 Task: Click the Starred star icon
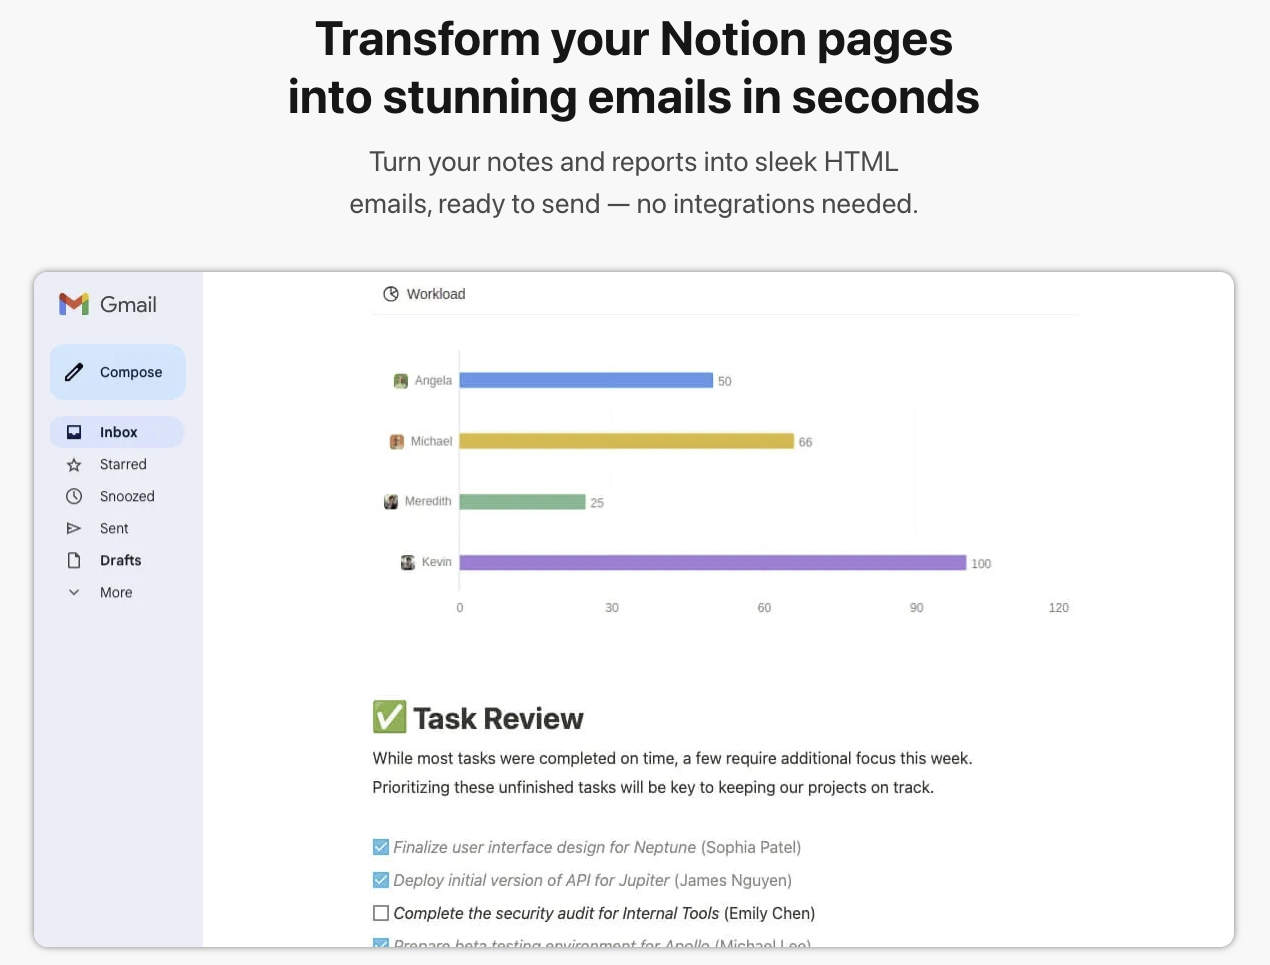[74, 464]
